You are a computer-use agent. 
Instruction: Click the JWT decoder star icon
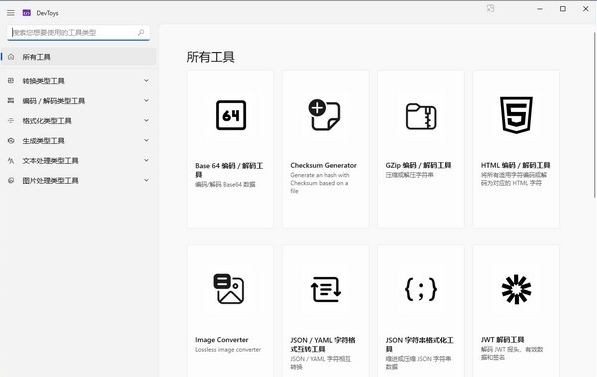click(x=516, y=289)
